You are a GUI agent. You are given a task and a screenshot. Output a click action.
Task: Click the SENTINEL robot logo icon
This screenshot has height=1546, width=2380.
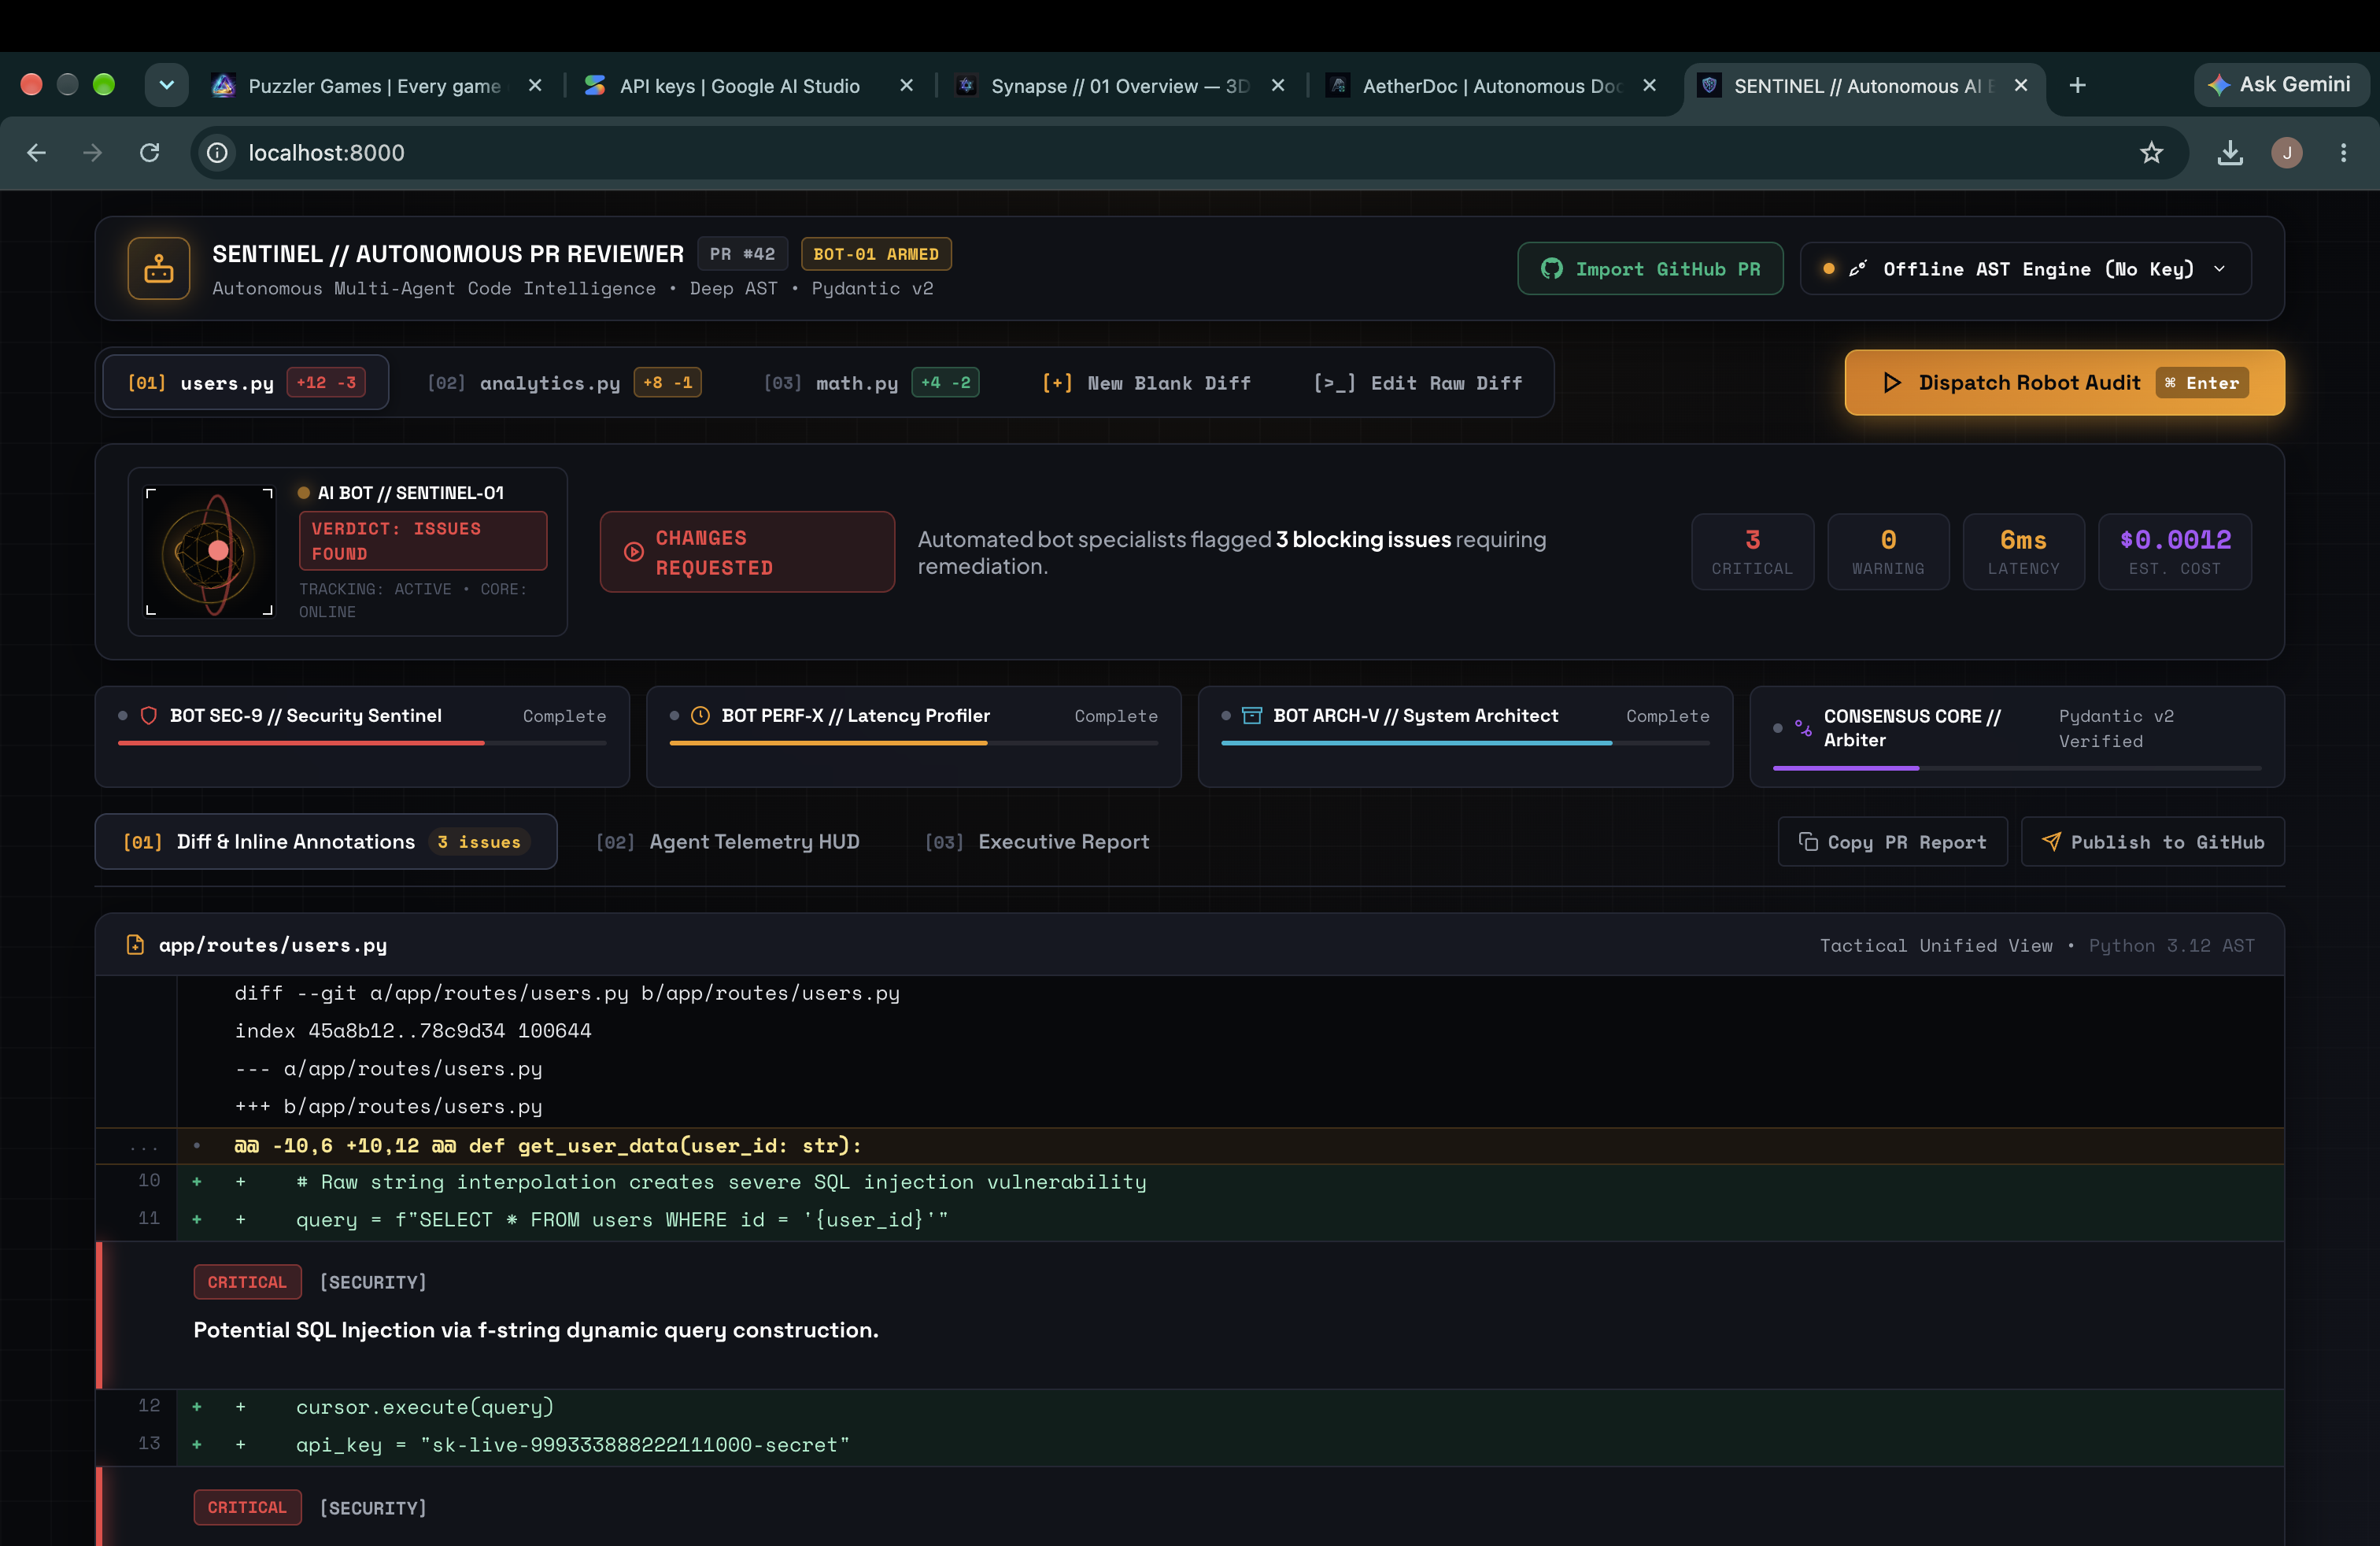tap(159, 268)
